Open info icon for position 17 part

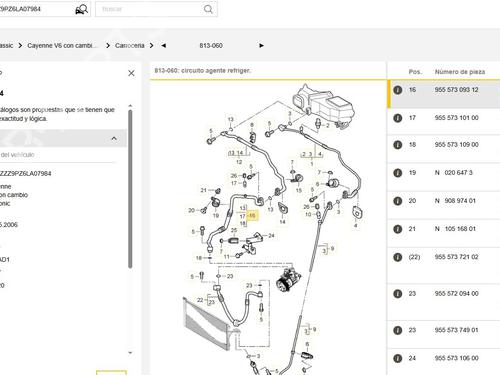coord(397,118)
